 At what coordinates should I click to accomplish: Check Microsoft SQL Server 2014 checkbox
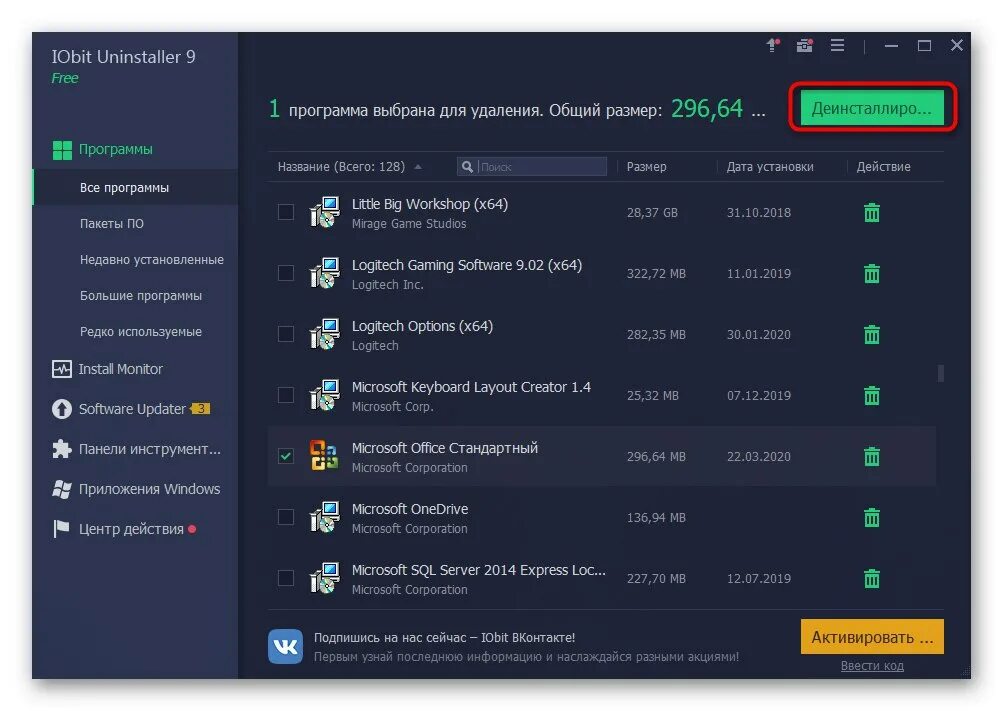(x=286, y=578)
